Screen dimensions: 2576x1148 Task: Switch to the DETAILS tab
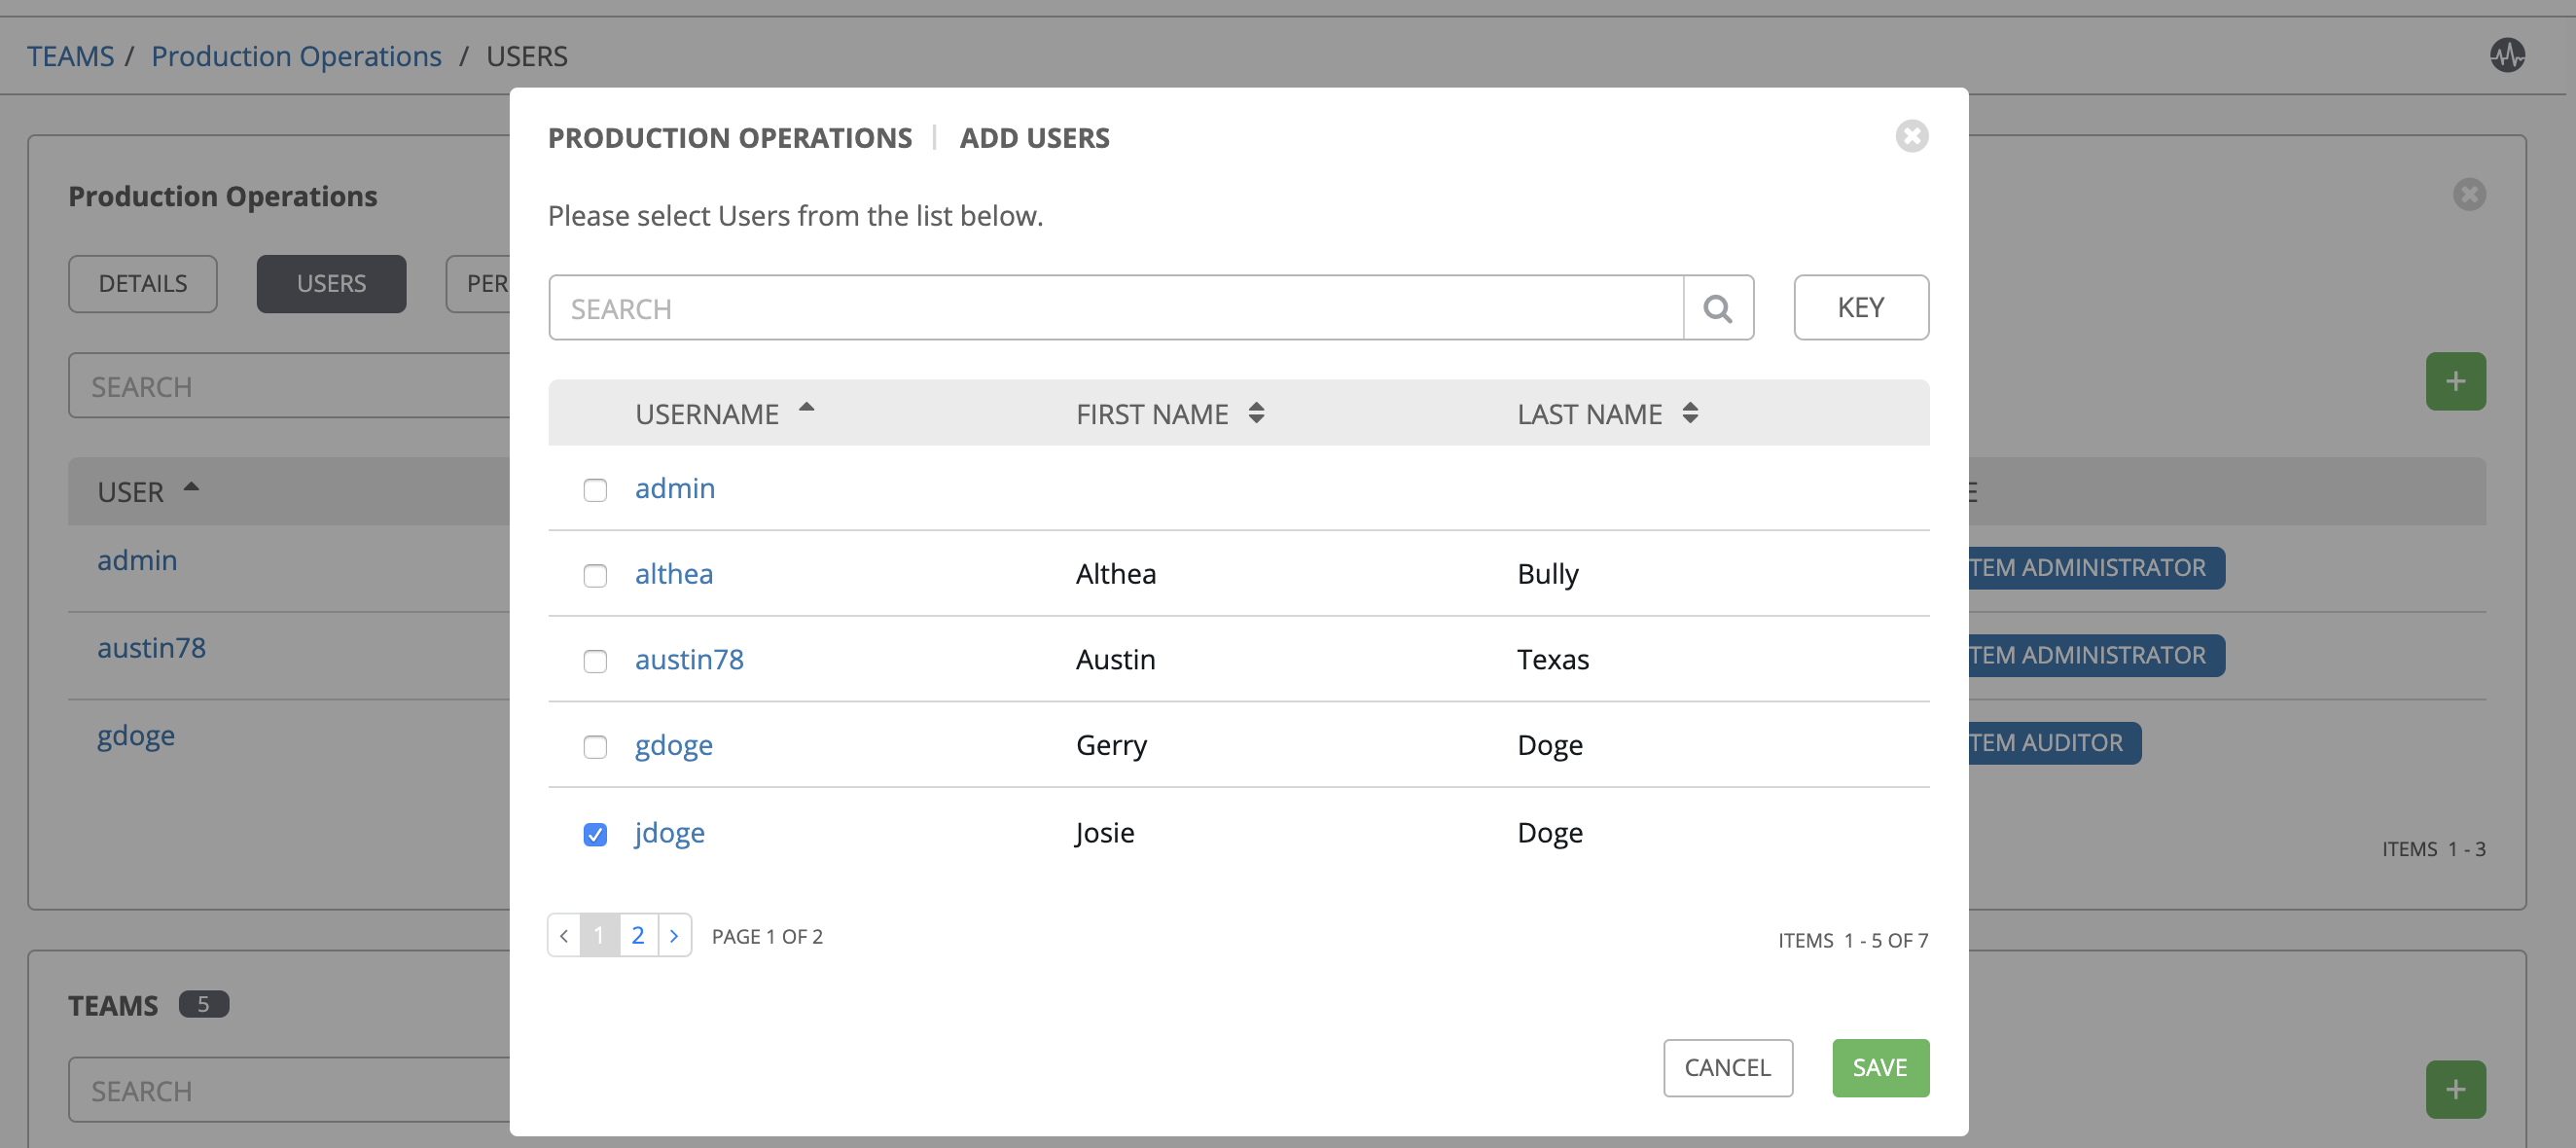pyautogui.click(x=143, y=282)
